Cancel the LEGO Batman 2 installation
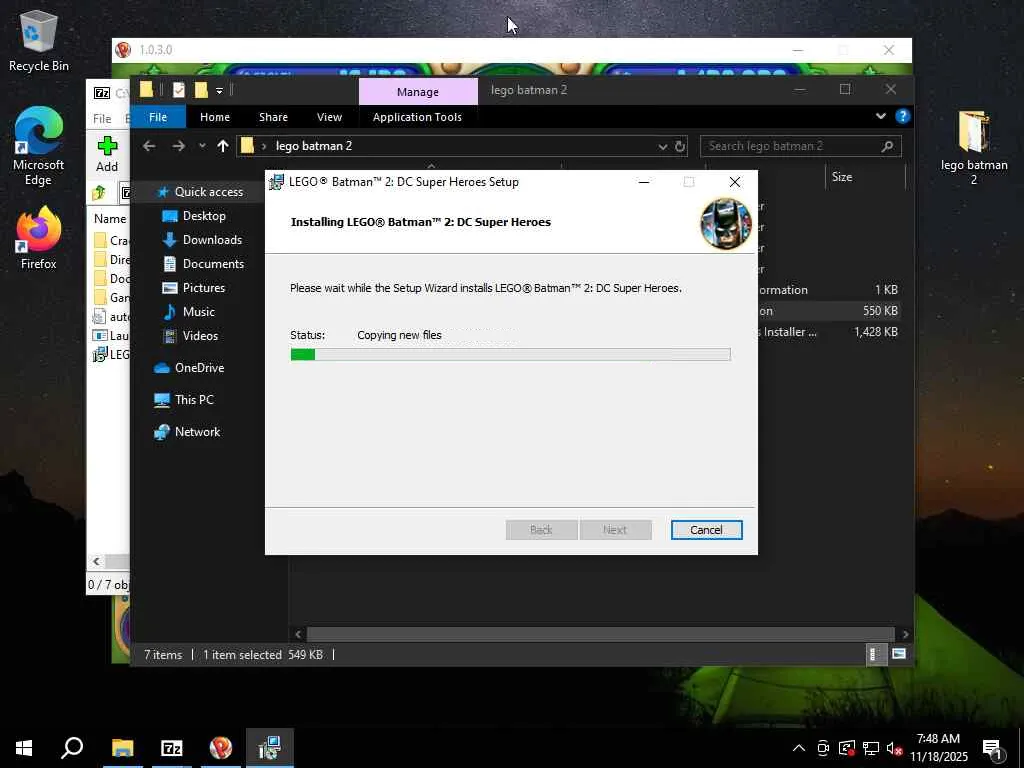1024x768 pixels. click(x=706, y=530)
